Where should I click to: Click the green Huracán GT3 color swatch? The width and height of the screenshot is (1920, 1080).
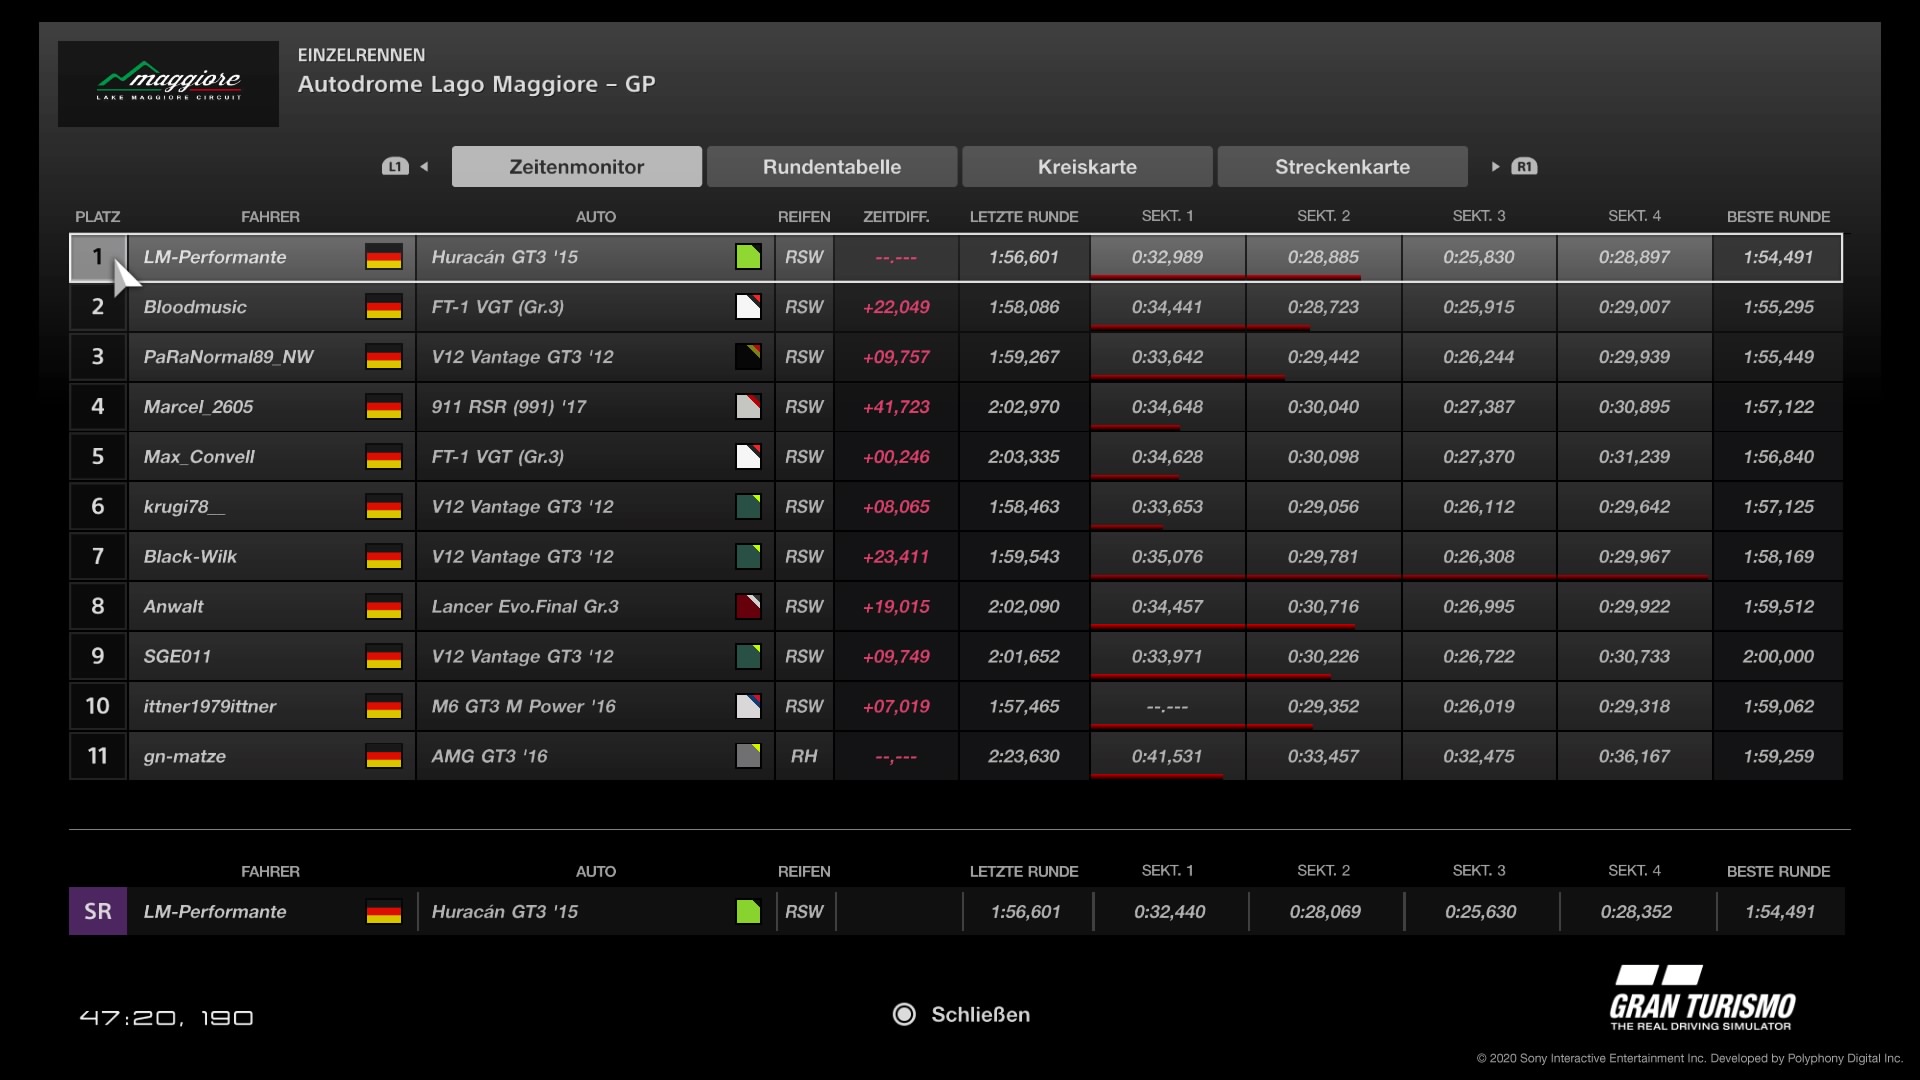748,257
